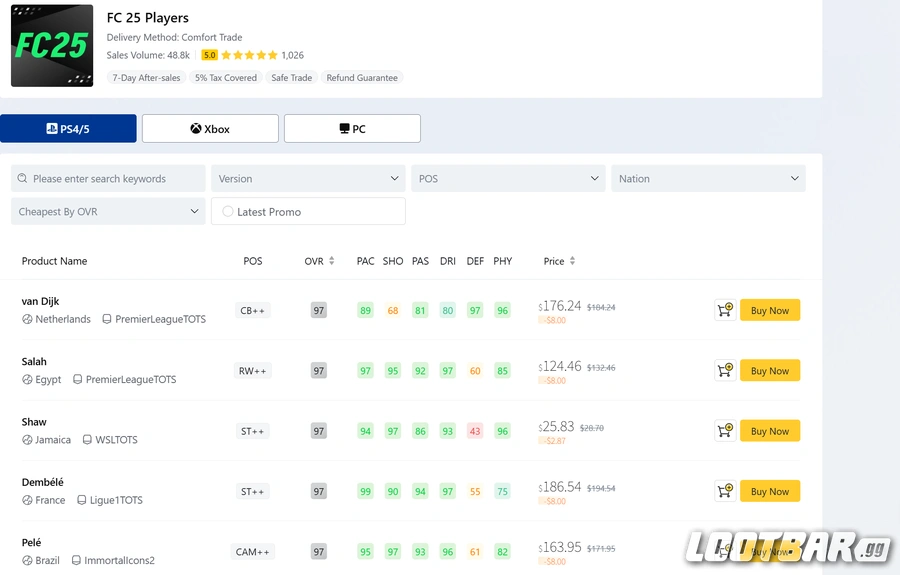Add van Dijk to cart
The image size is (900, 575).
click(x=725, y=311)
